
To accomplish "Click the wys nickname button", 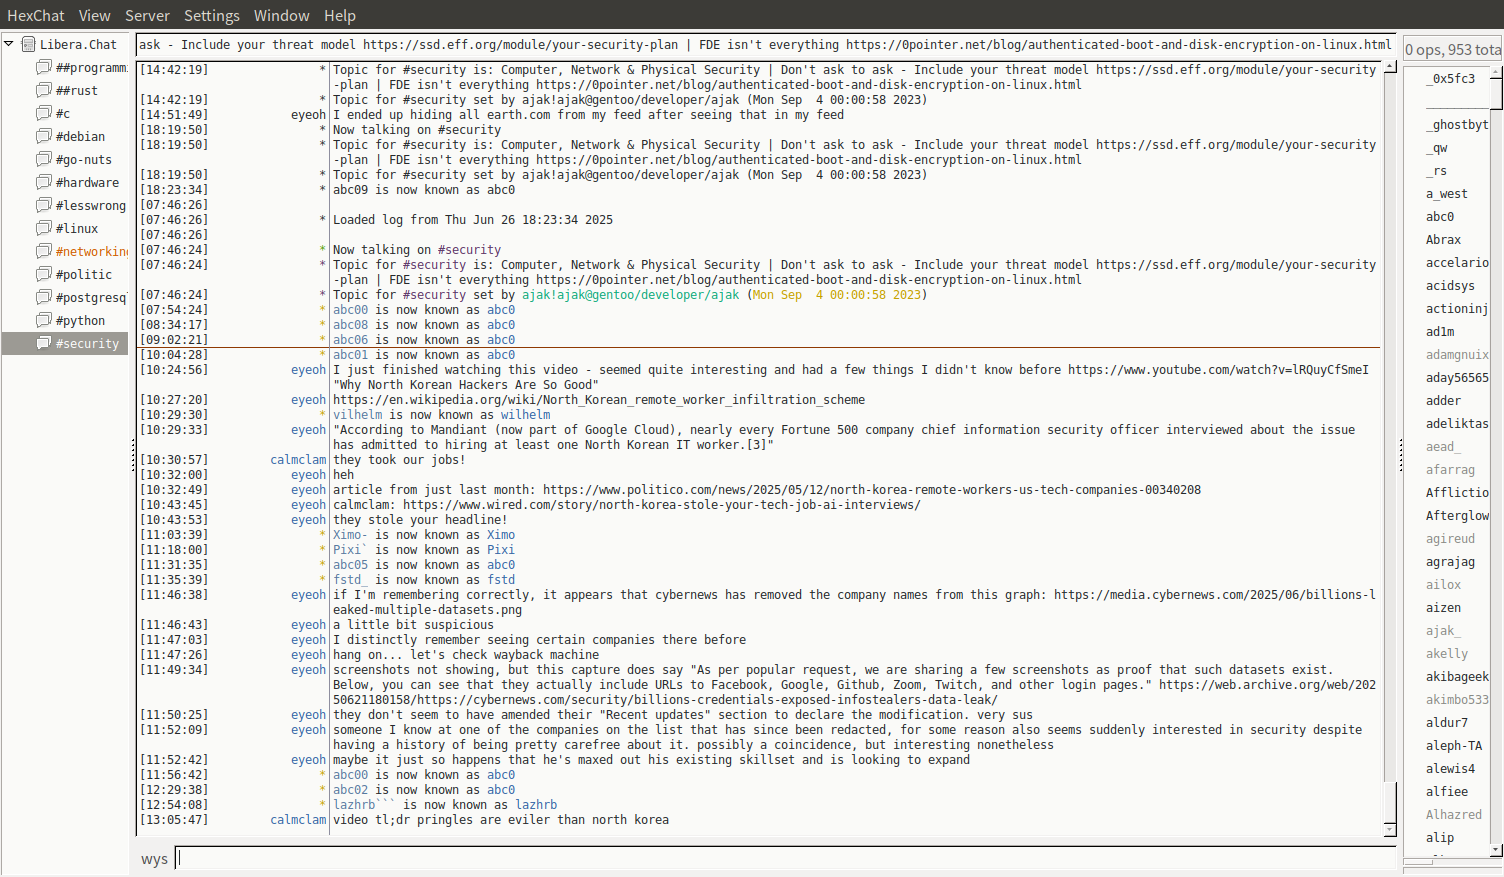I will point(154,859).
